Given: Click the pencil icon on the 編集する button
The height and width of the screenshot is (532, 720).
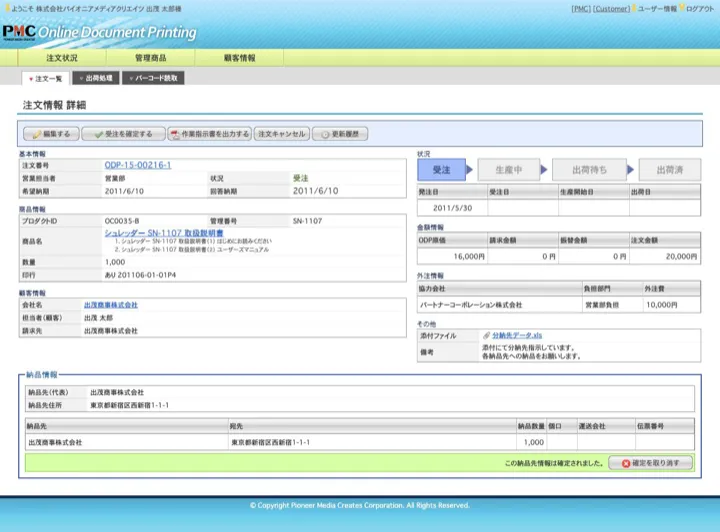Looking at the screenshot, I should (37, 134).
